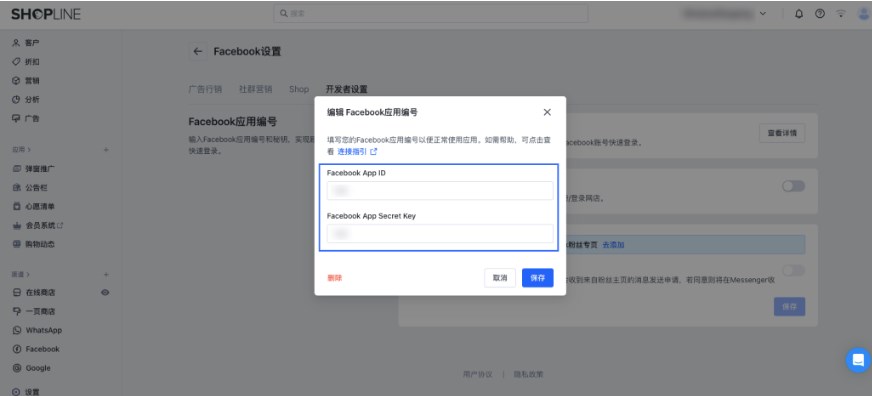This screenshot has height=396, width=872.
Task: Click the back arrow beside Facebook设置
Action: (197, 52)
